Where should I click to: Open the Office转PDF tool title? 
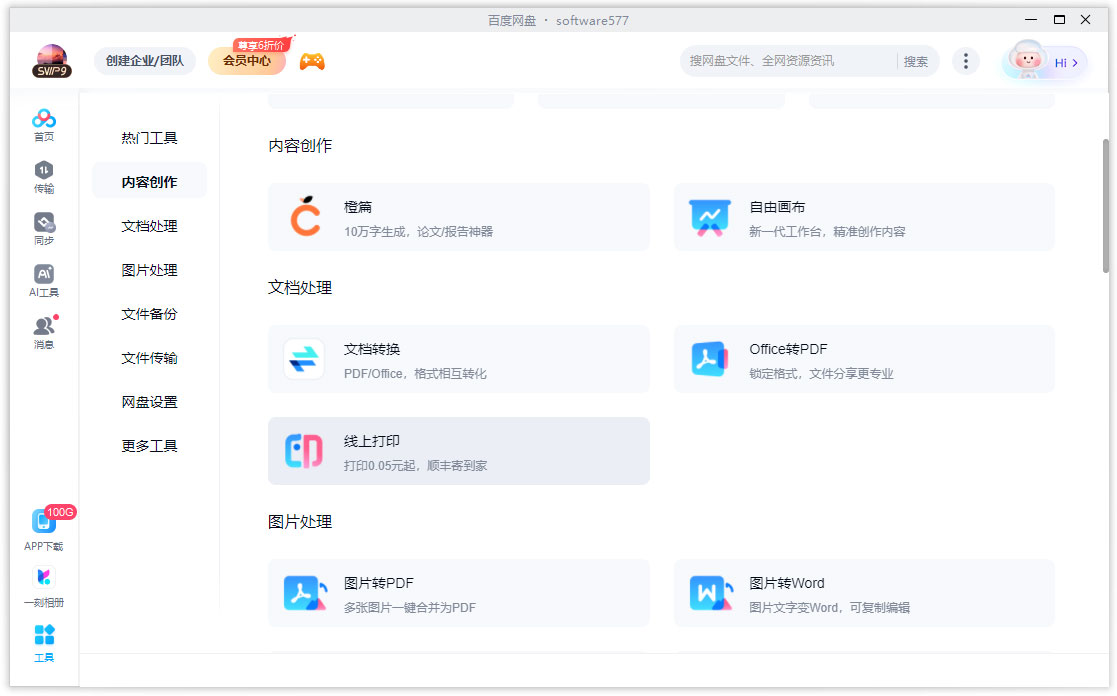(788, 350)
